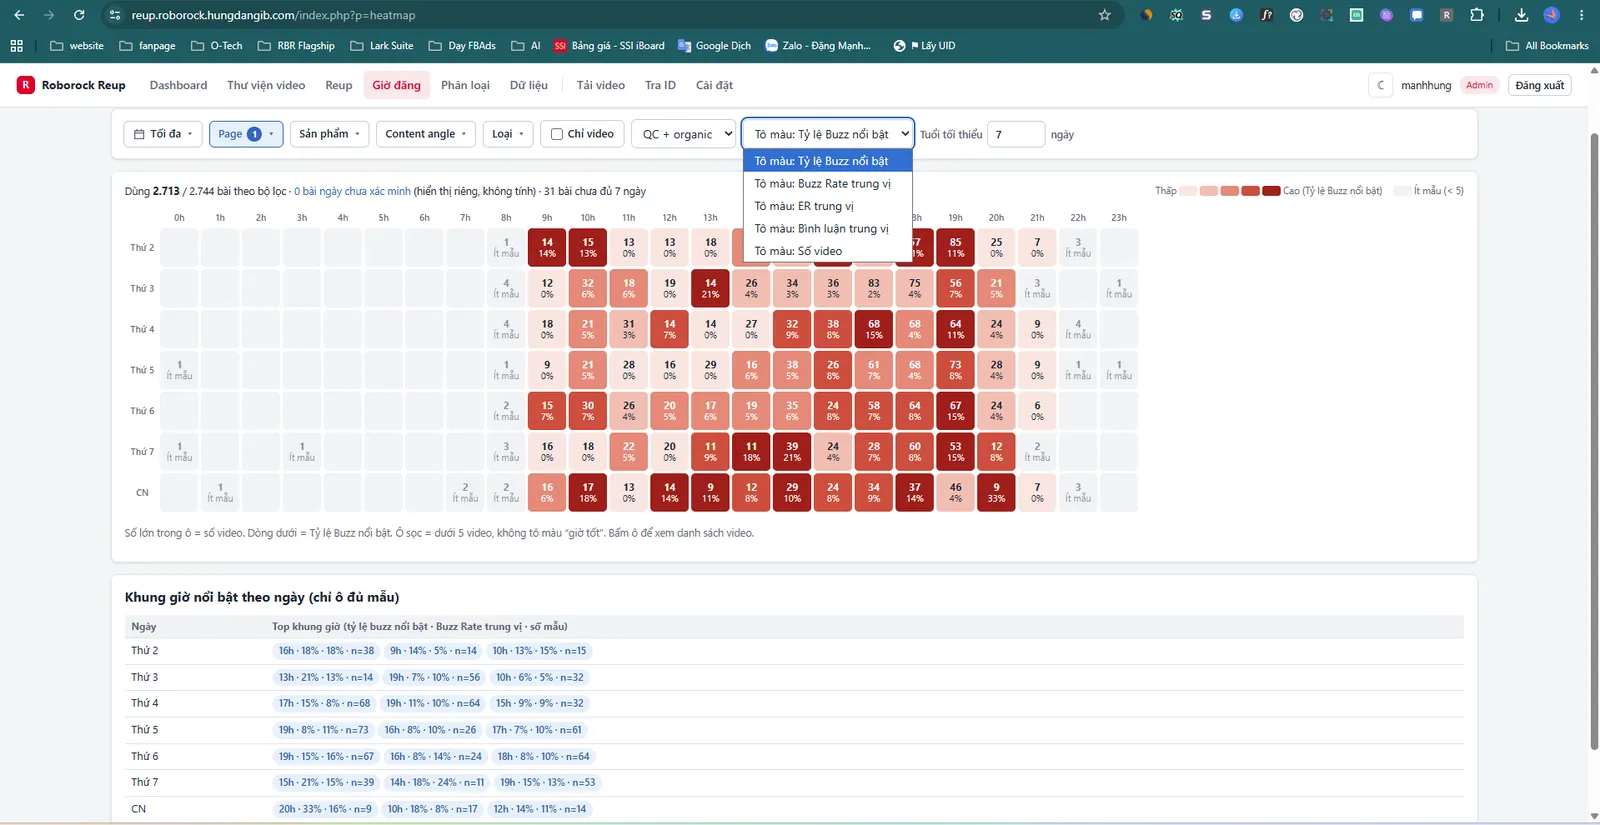1600x825 pixels.
Task: Click the browser back arrow
Action: pos(19,15)
